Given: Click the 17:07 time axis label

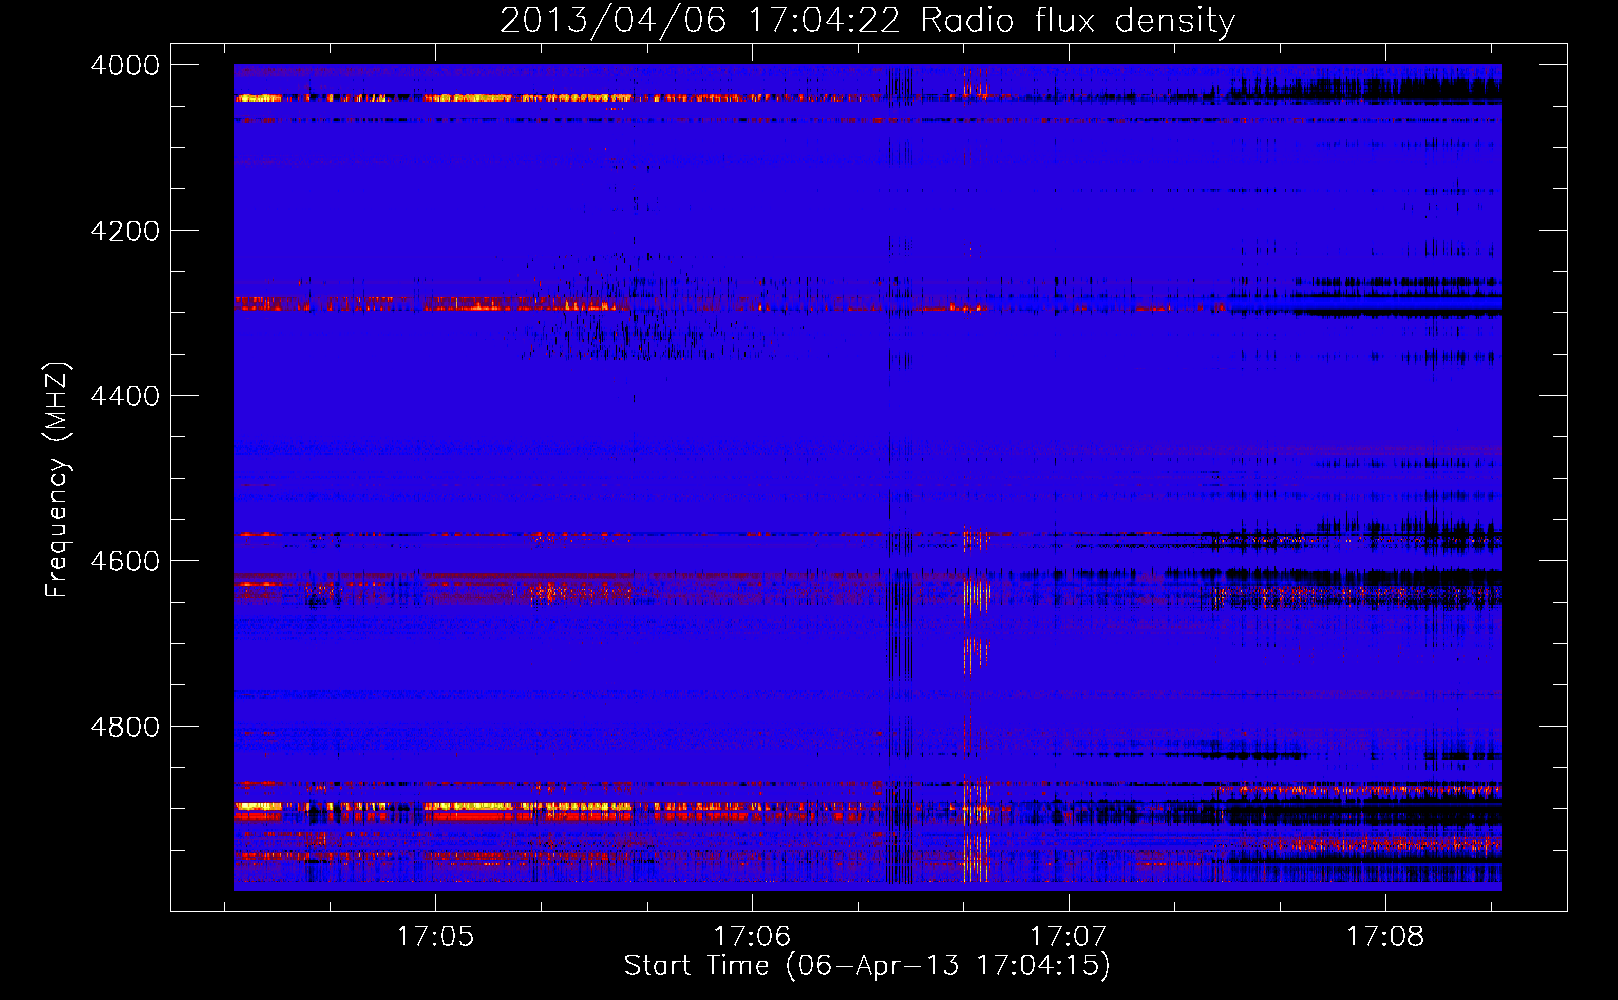Looking at the screenshot, I should [1068, 937].
